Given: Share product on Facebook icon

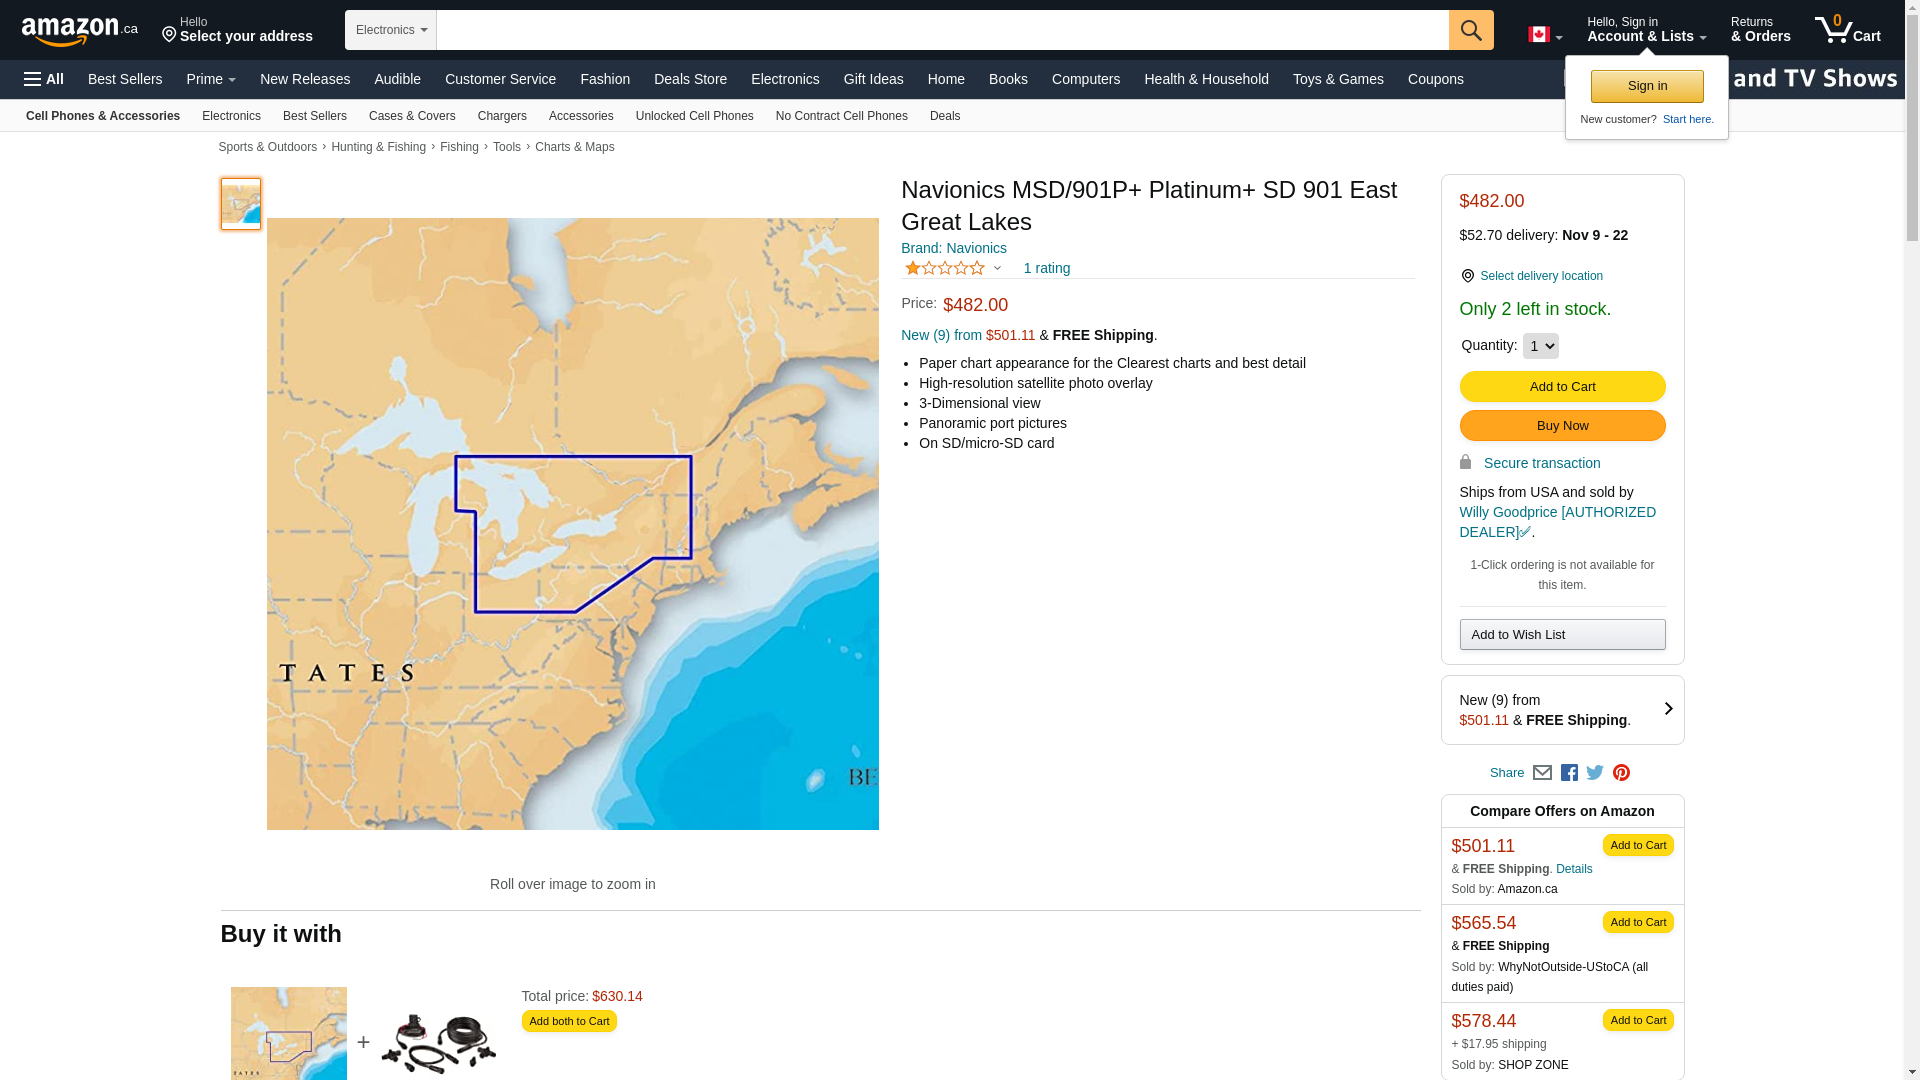Looking at the screenshot, I should coord(1569,773).
